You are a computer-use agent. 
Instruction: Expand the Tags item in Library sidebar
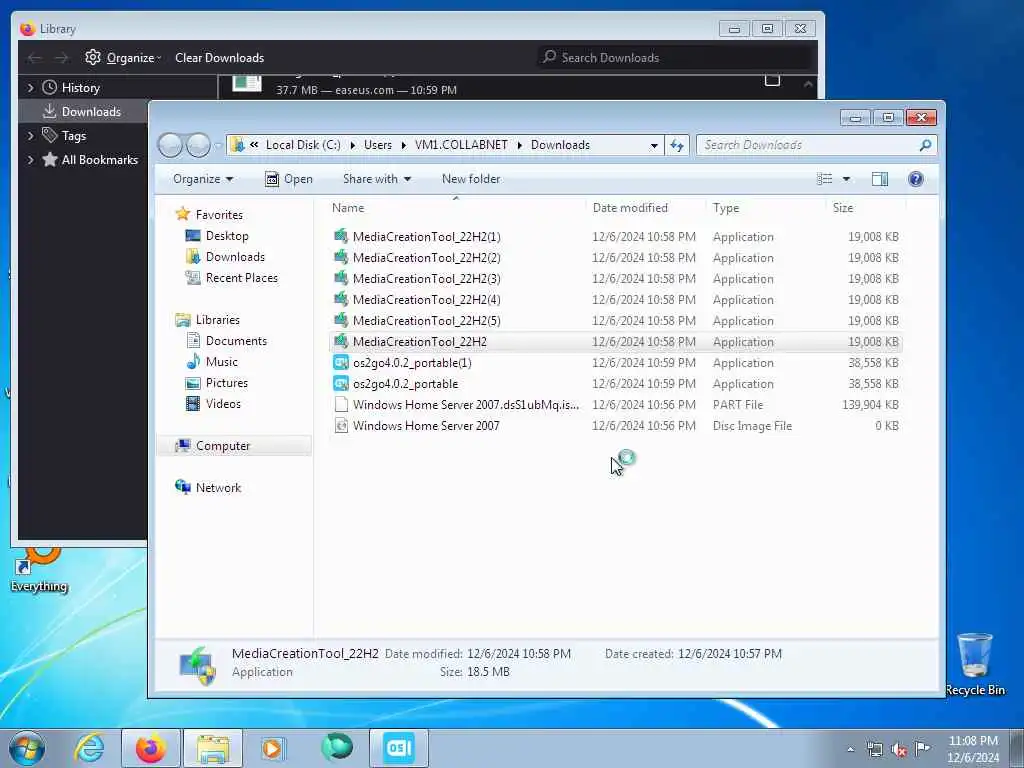point(30,136)
